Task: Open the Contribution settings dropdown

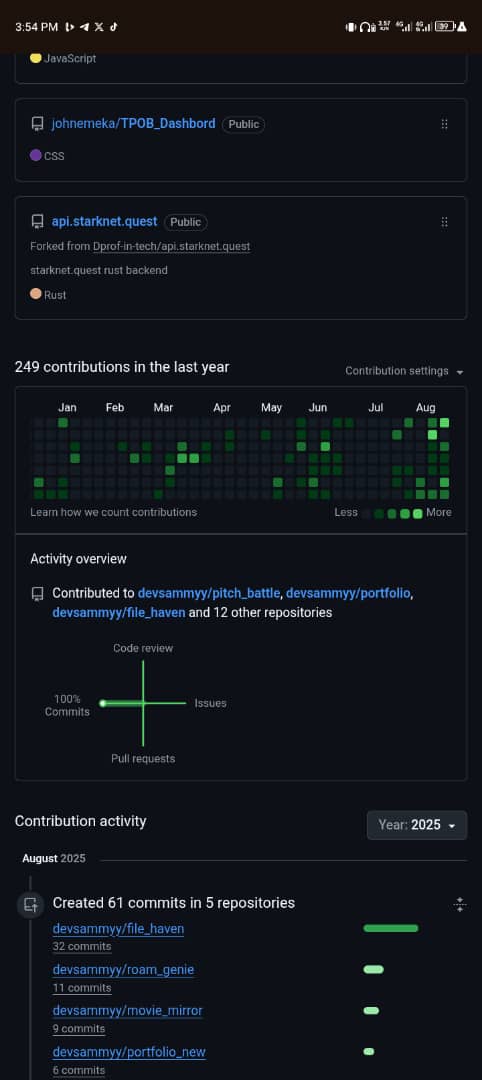Action: 404,371
